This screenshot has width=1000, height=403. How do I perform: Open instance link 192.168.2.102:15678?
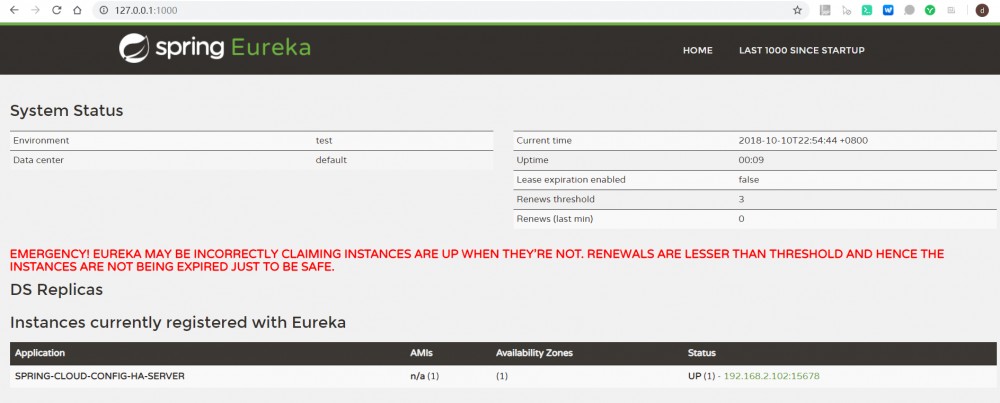tap(772, 376)
